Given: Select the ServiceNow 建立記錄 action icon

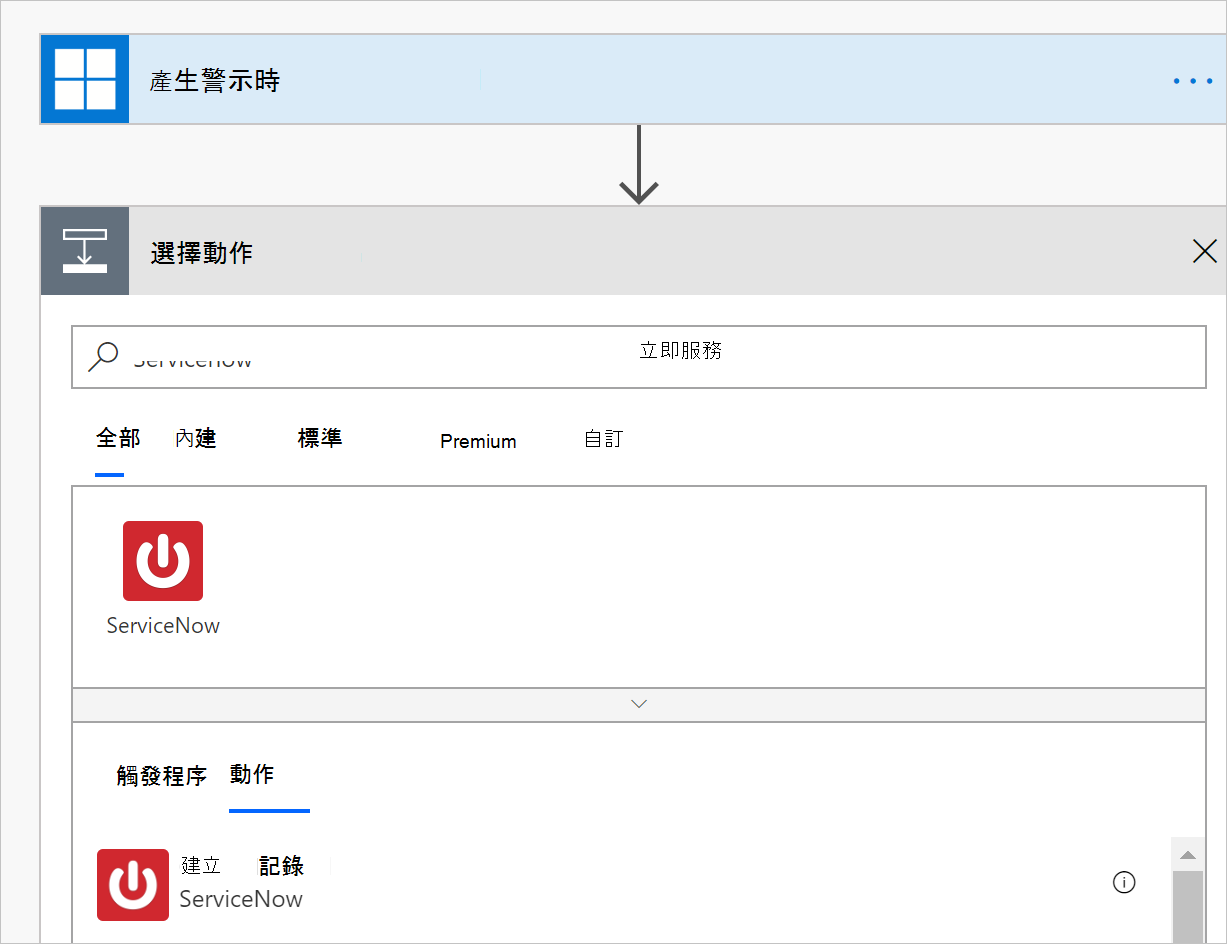Looking at the screenshot, I should pos(133,884).
